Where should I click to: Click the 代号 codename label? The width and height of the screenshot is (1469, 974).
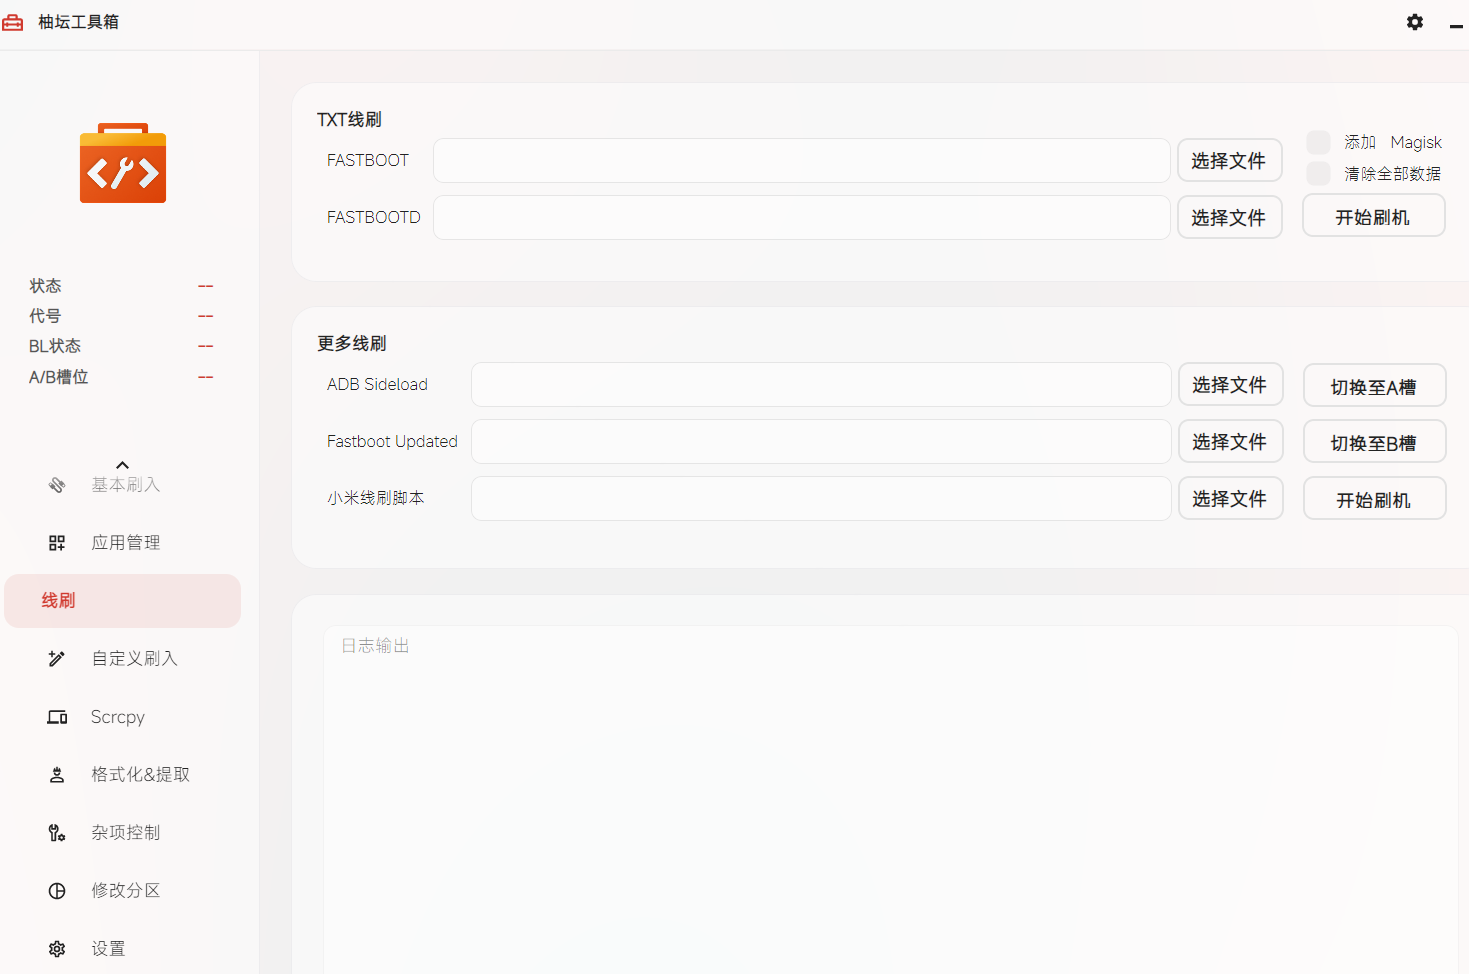[x=45, y=316]
